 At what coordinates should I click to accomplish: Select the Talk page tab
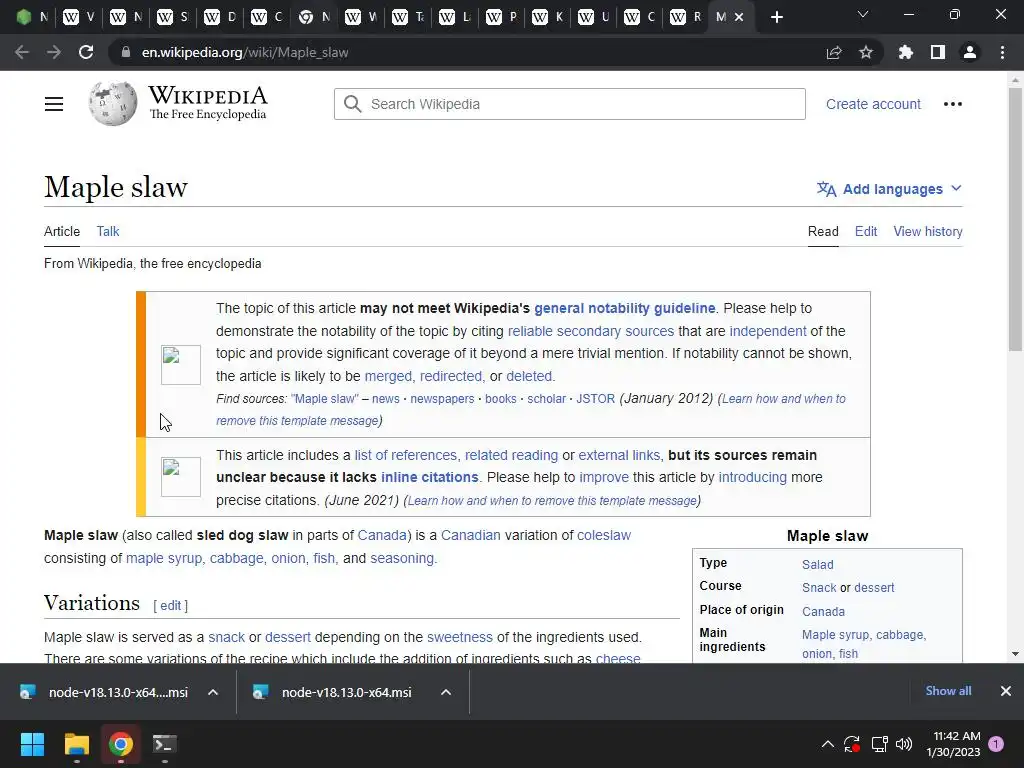pyautogui.click(x=108, y=231)
